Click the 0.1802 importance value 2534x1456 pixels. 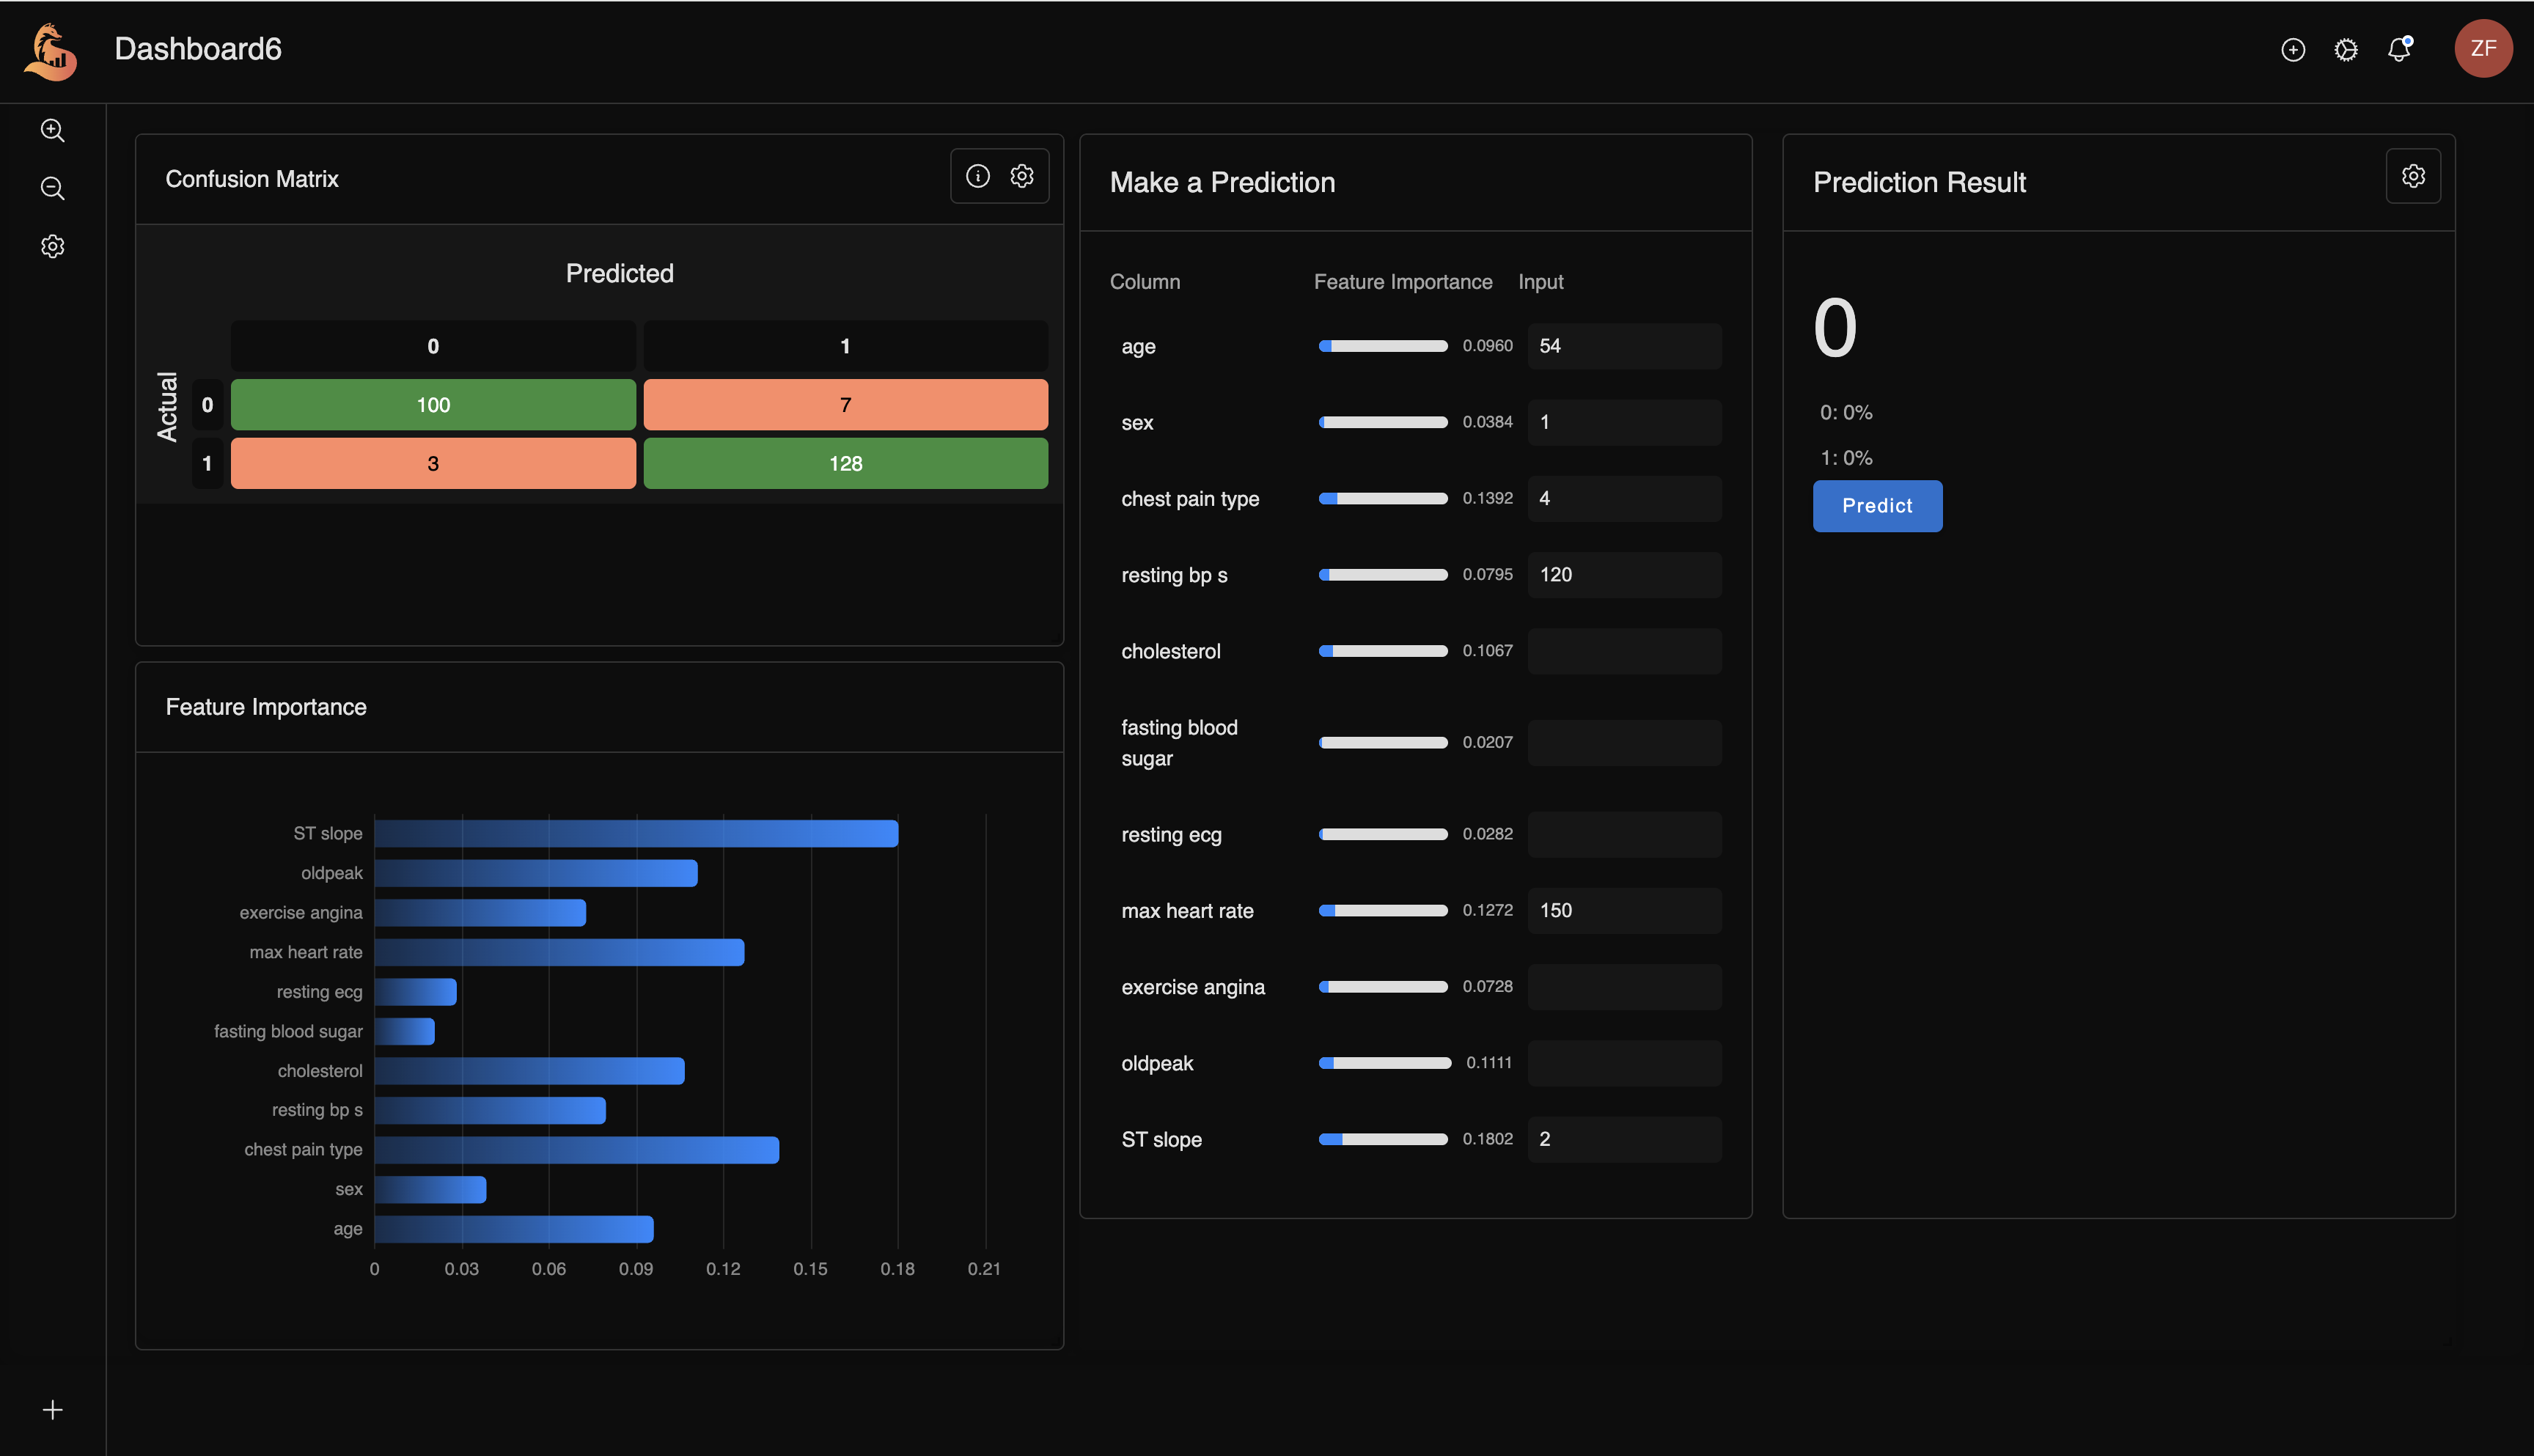[1487, 1139]
